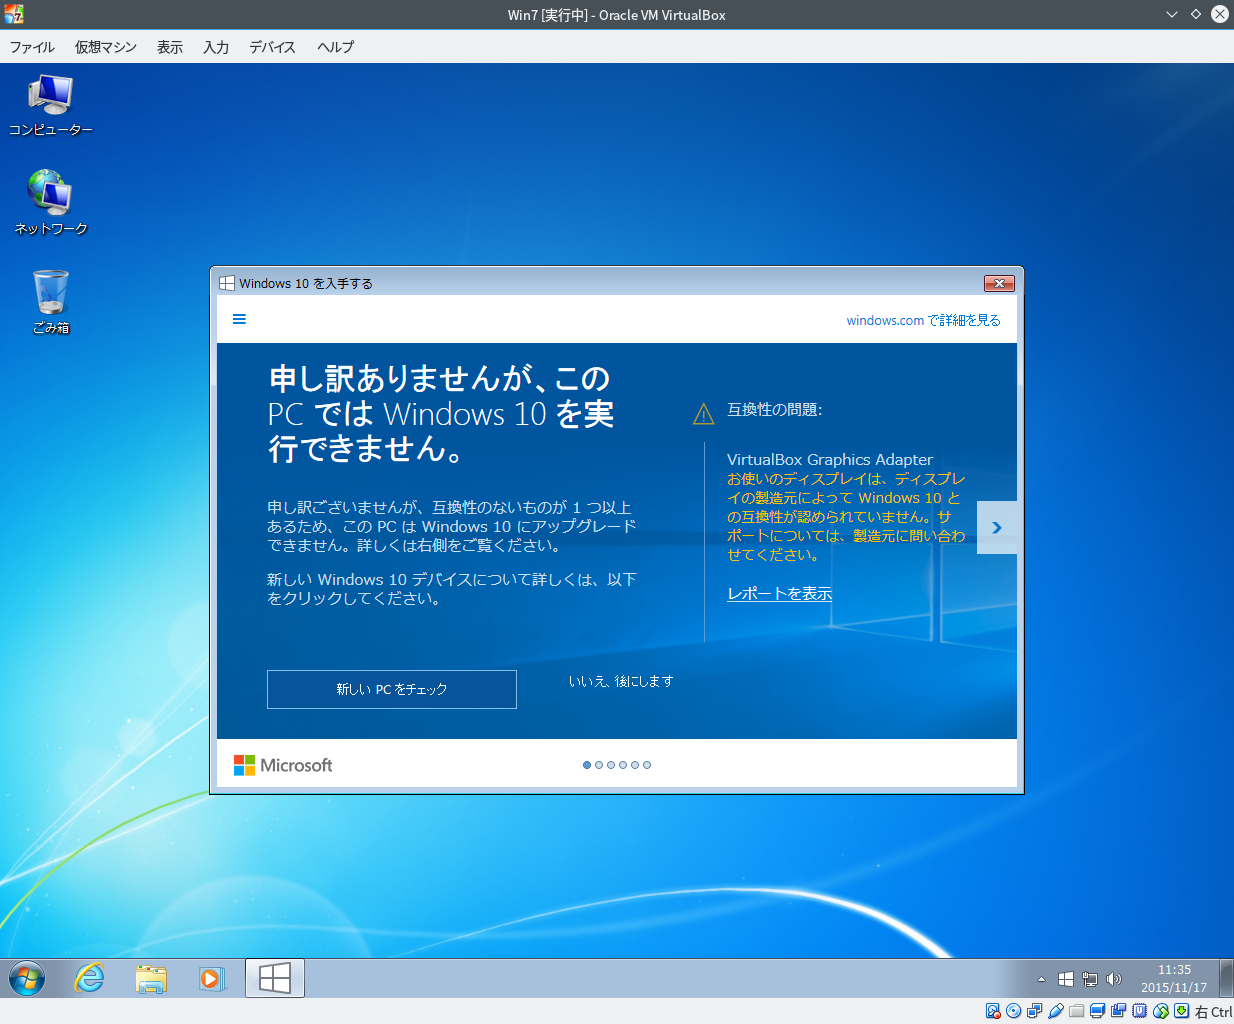The width and height of the screenshot is (1234, 1024).
Task: Select the Recycle Bin desktop icon
Action: (50, 301)
